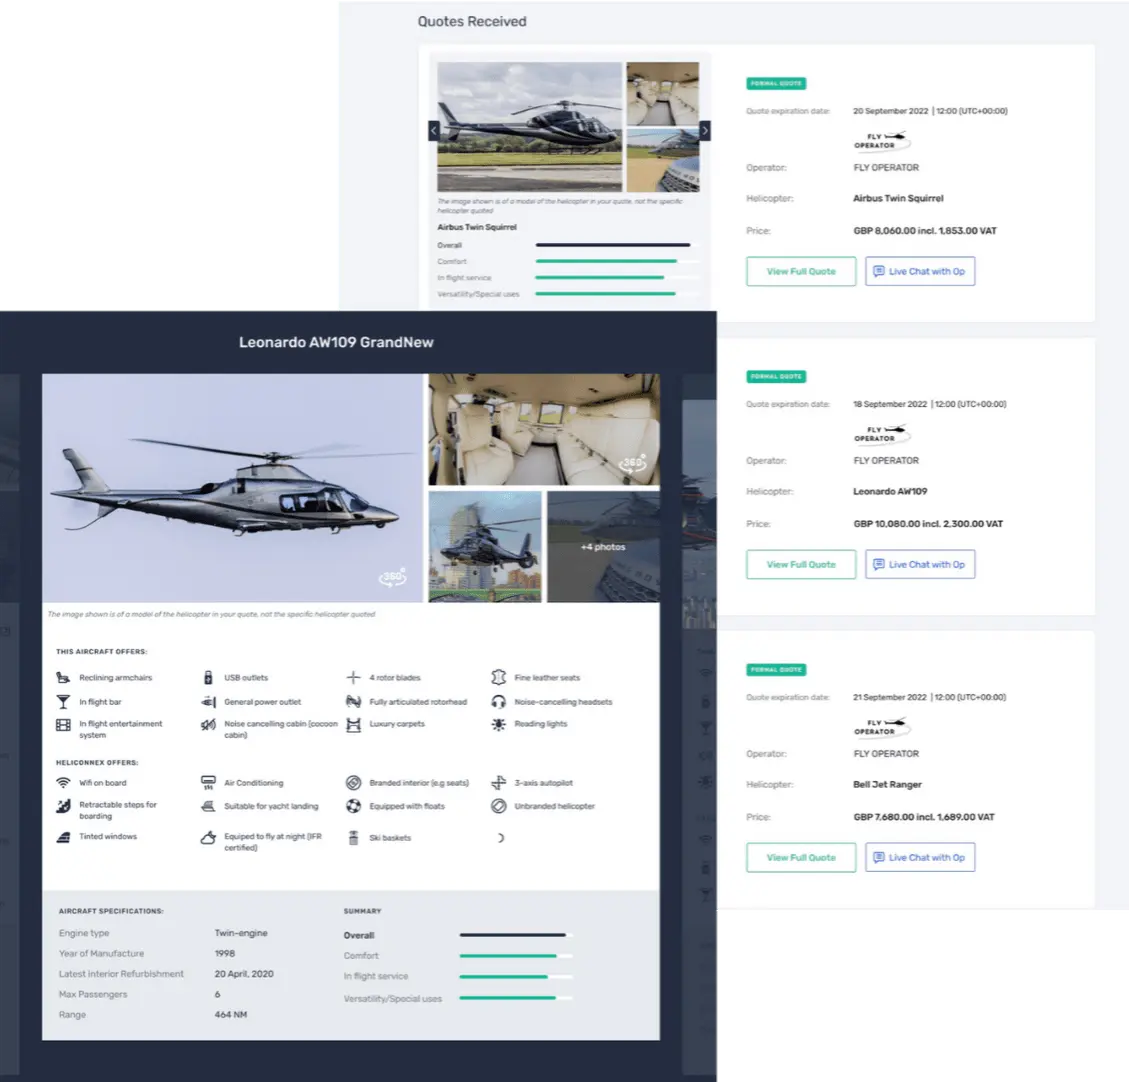Image resolution: width=1129 pixels, height=1082 pixels.
Task: View Full Quote for Airbus Twin Squirrel
Action: (x=801, y=271)
